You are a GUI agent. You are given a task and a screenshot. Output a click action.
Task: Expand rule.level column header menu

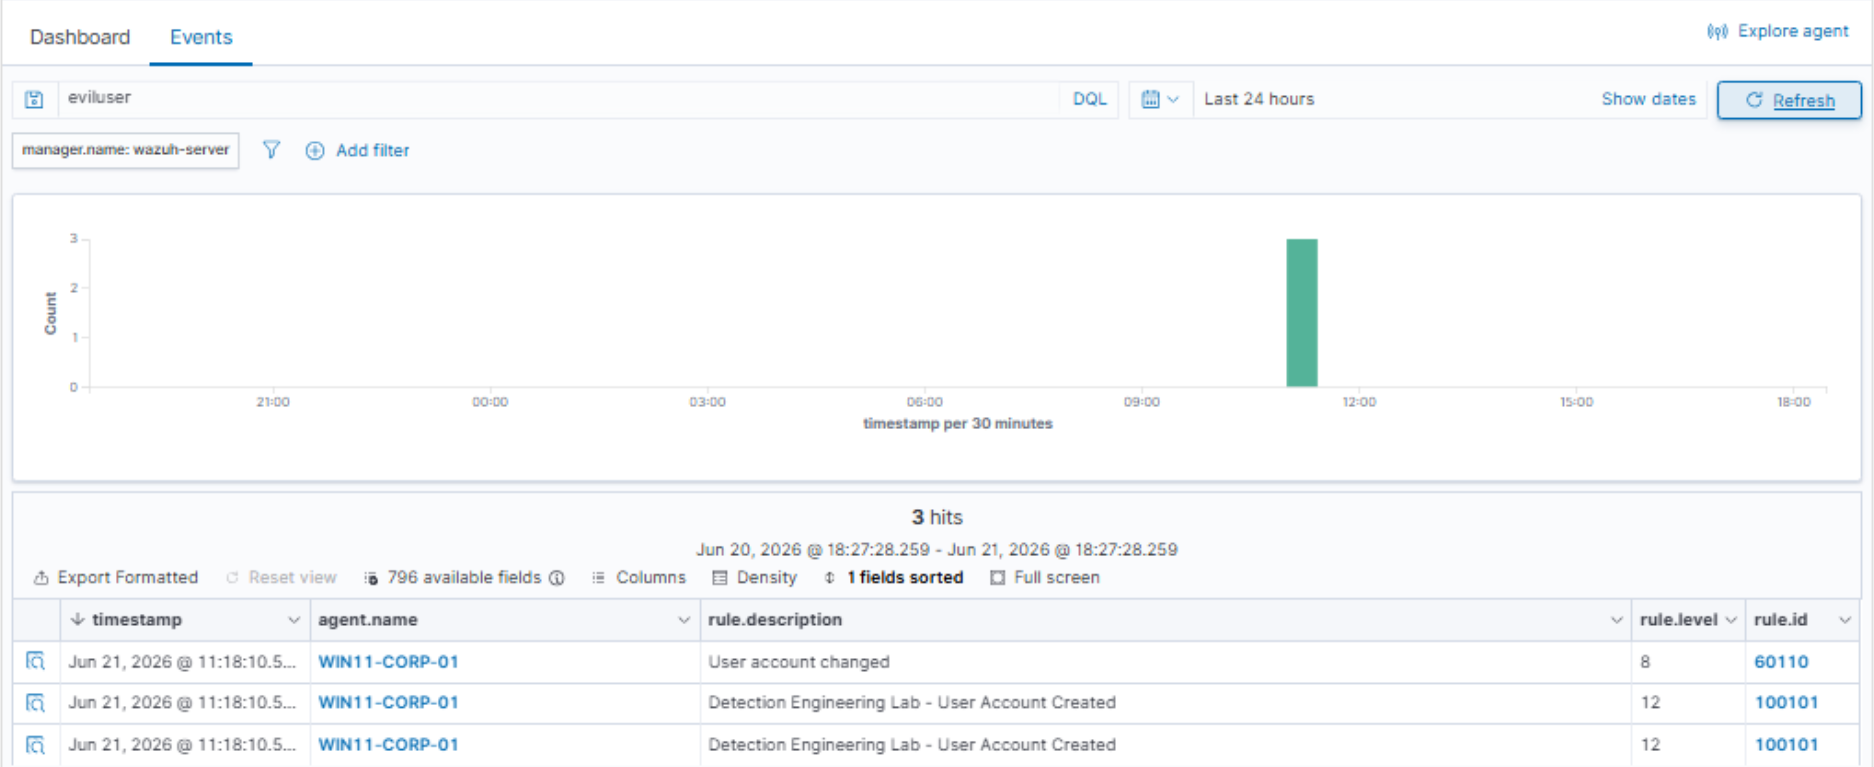1731,621
